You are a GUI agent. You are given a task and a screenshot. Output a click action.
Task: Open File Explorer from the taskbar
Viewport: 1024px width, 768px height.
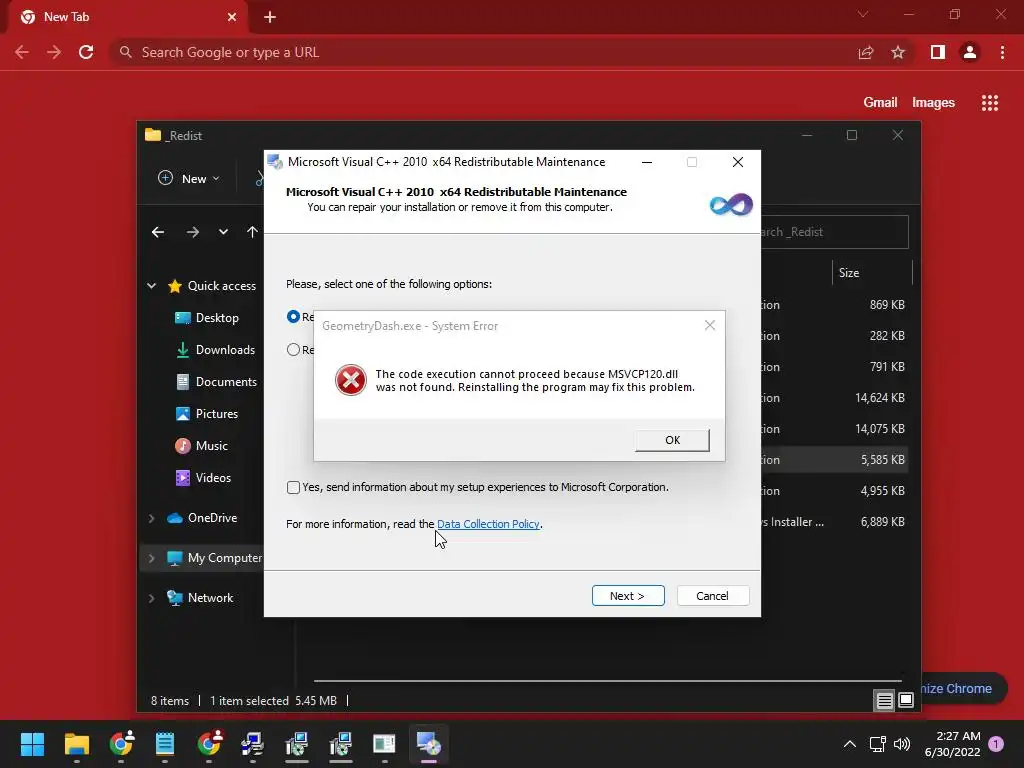coord(76,744)
